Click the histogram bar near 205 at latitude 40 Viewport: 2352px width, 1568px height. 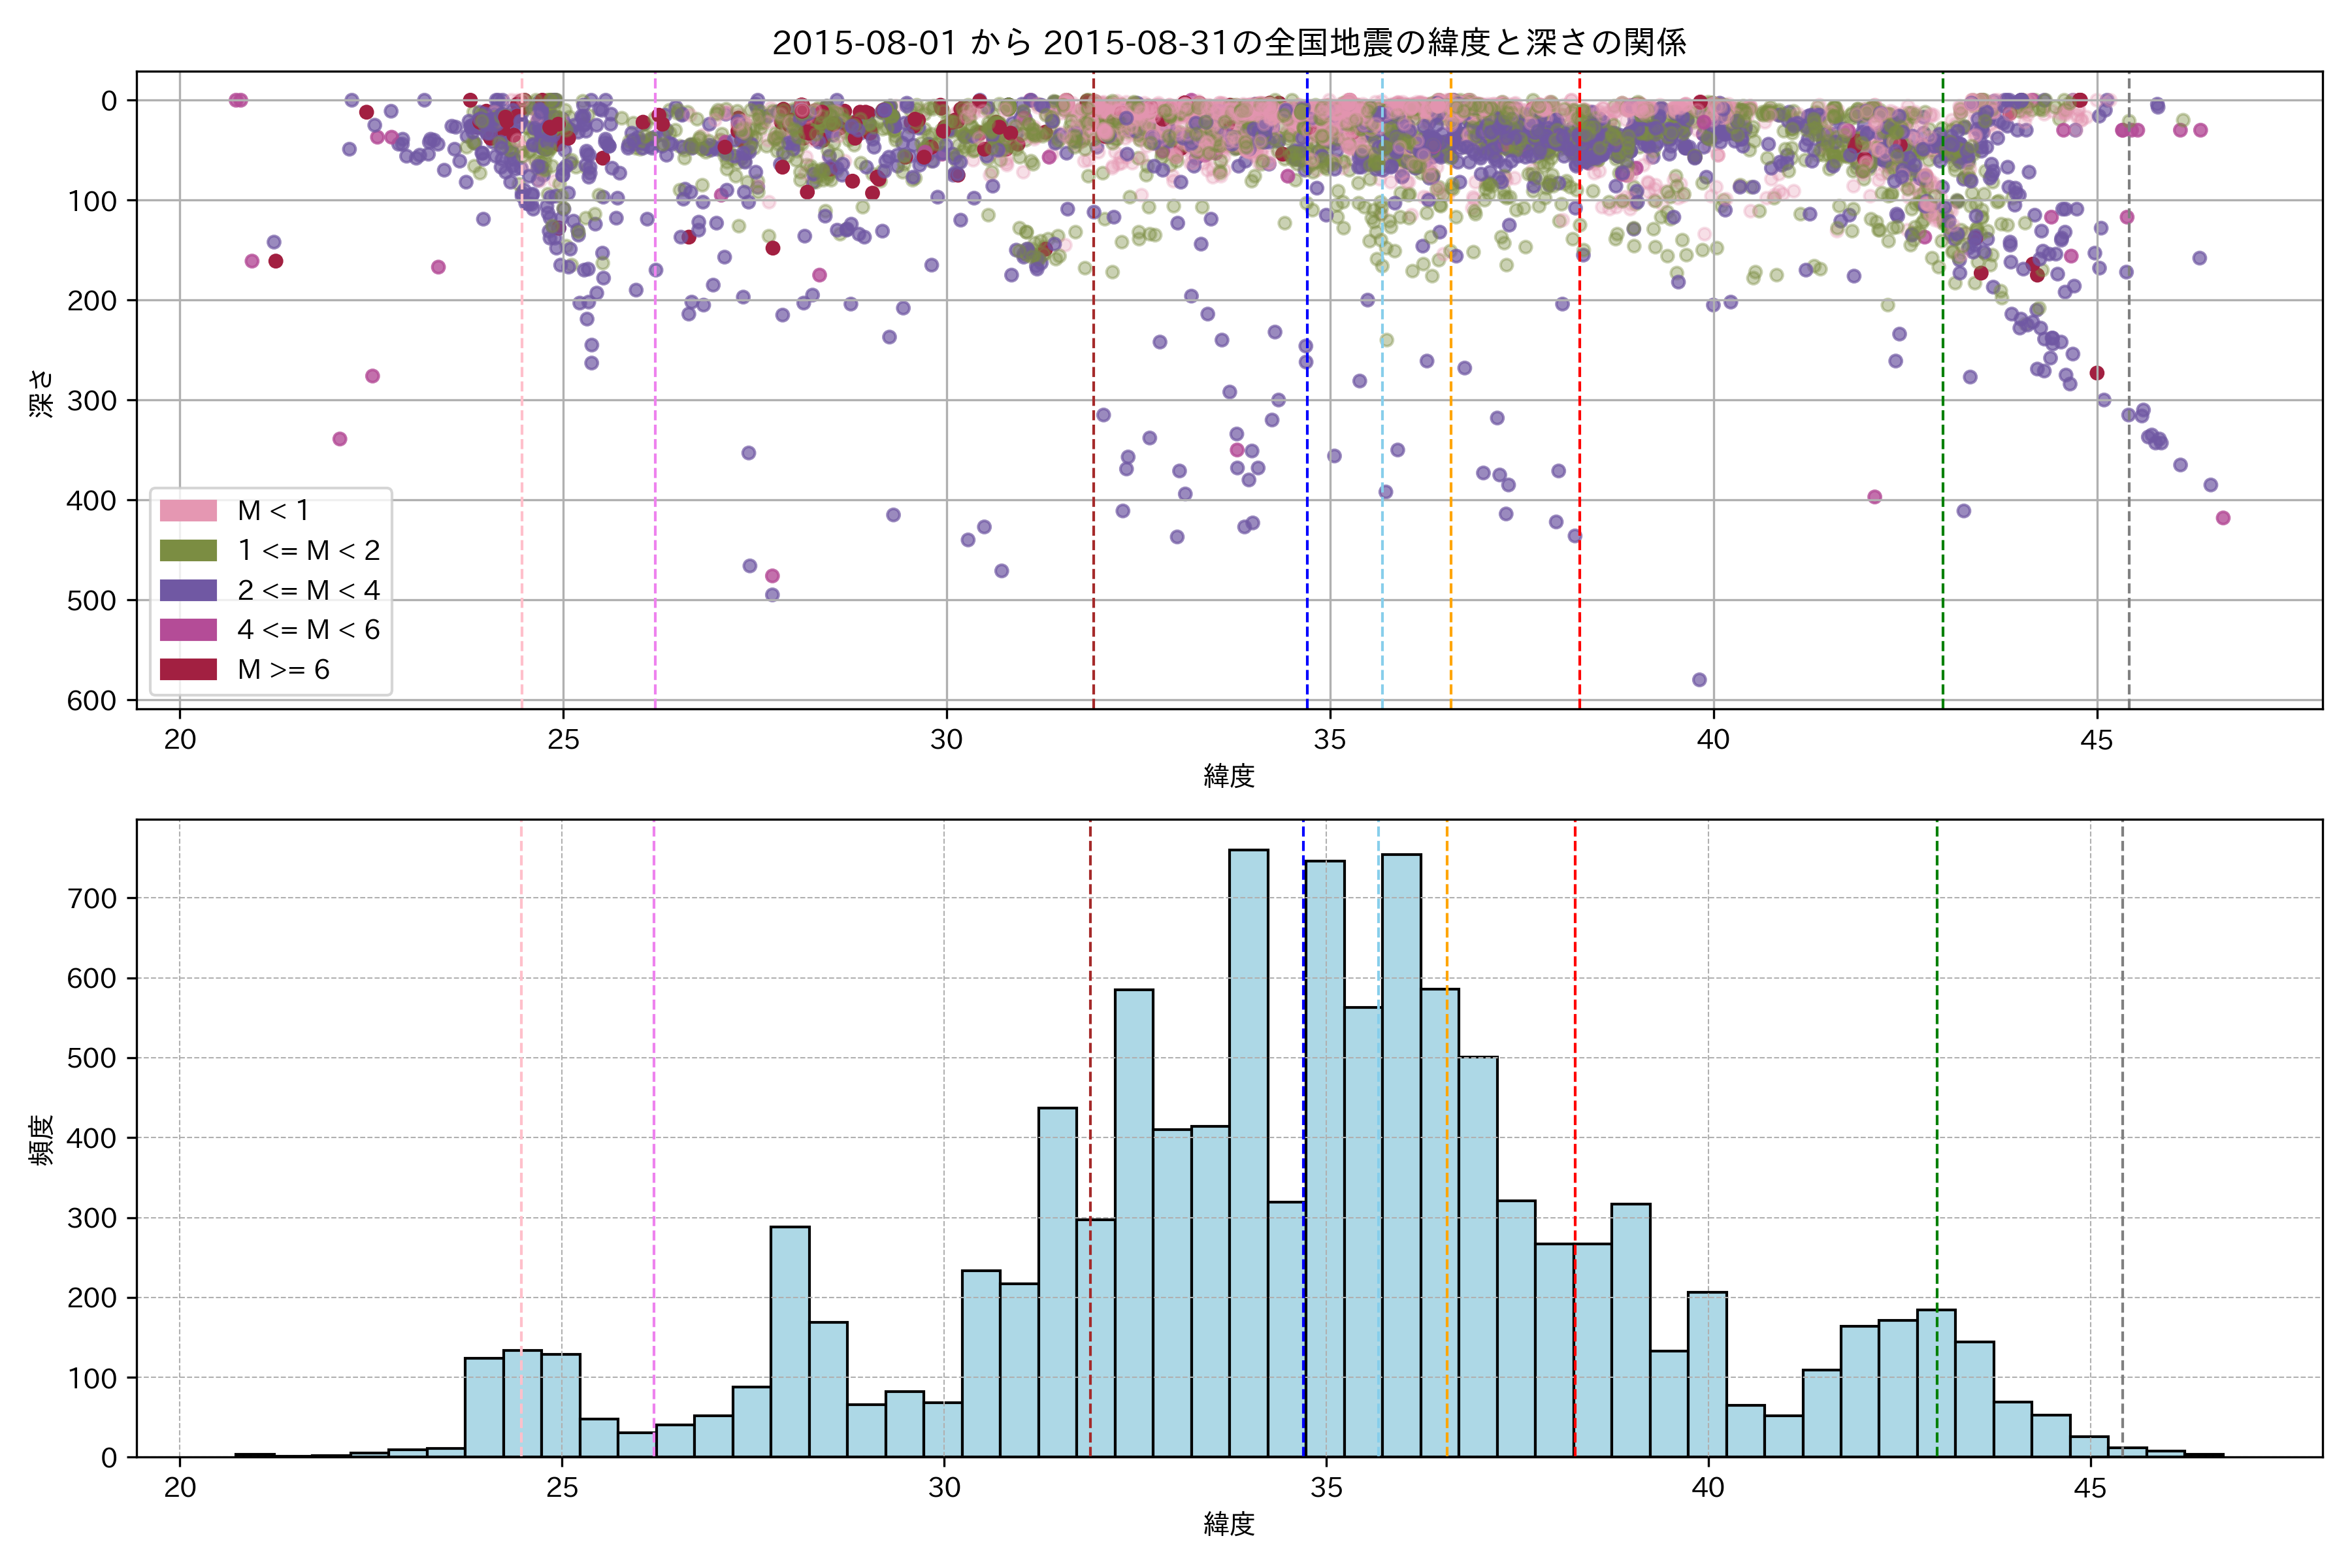pyautogui.click(x=1707, y=1375)
